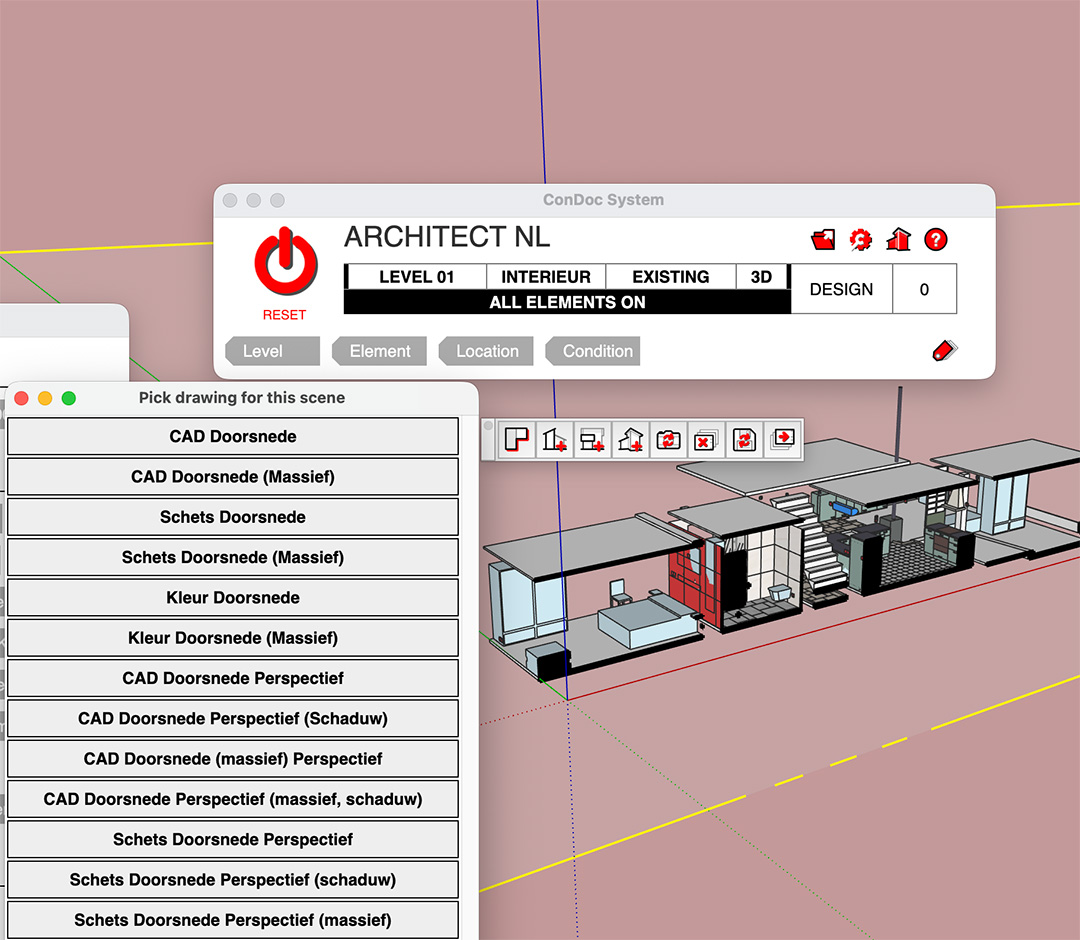The height and width of the screenshot is (940, 1080).
Task: Close the Pick drawing for this scene window
Action: pyautogui.click(x=21, y=398)
